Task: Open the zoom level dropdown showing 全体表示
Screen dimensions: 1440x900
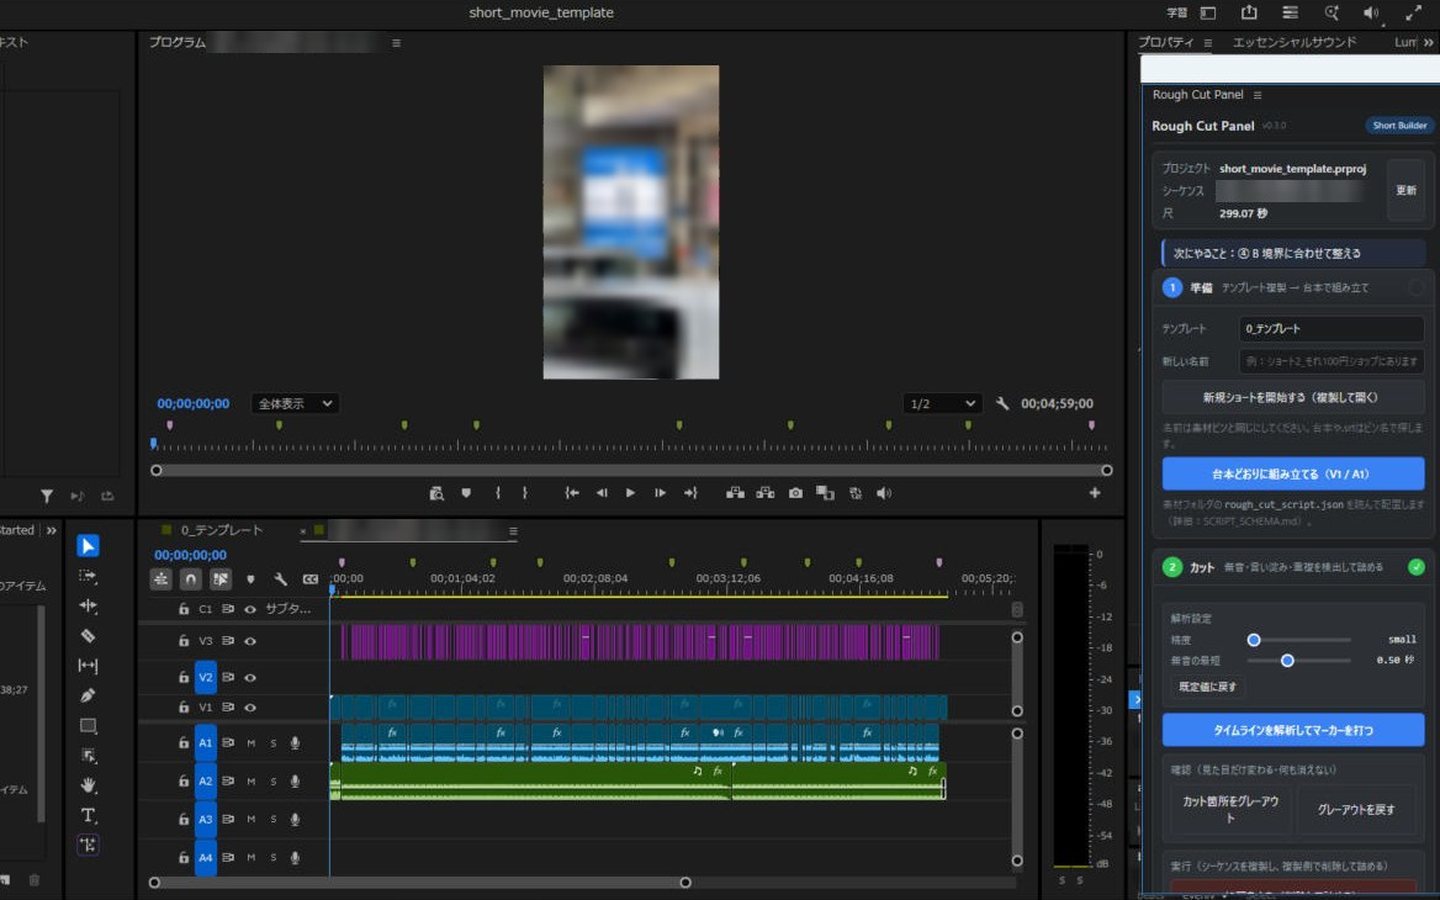Action: (295, 404)
